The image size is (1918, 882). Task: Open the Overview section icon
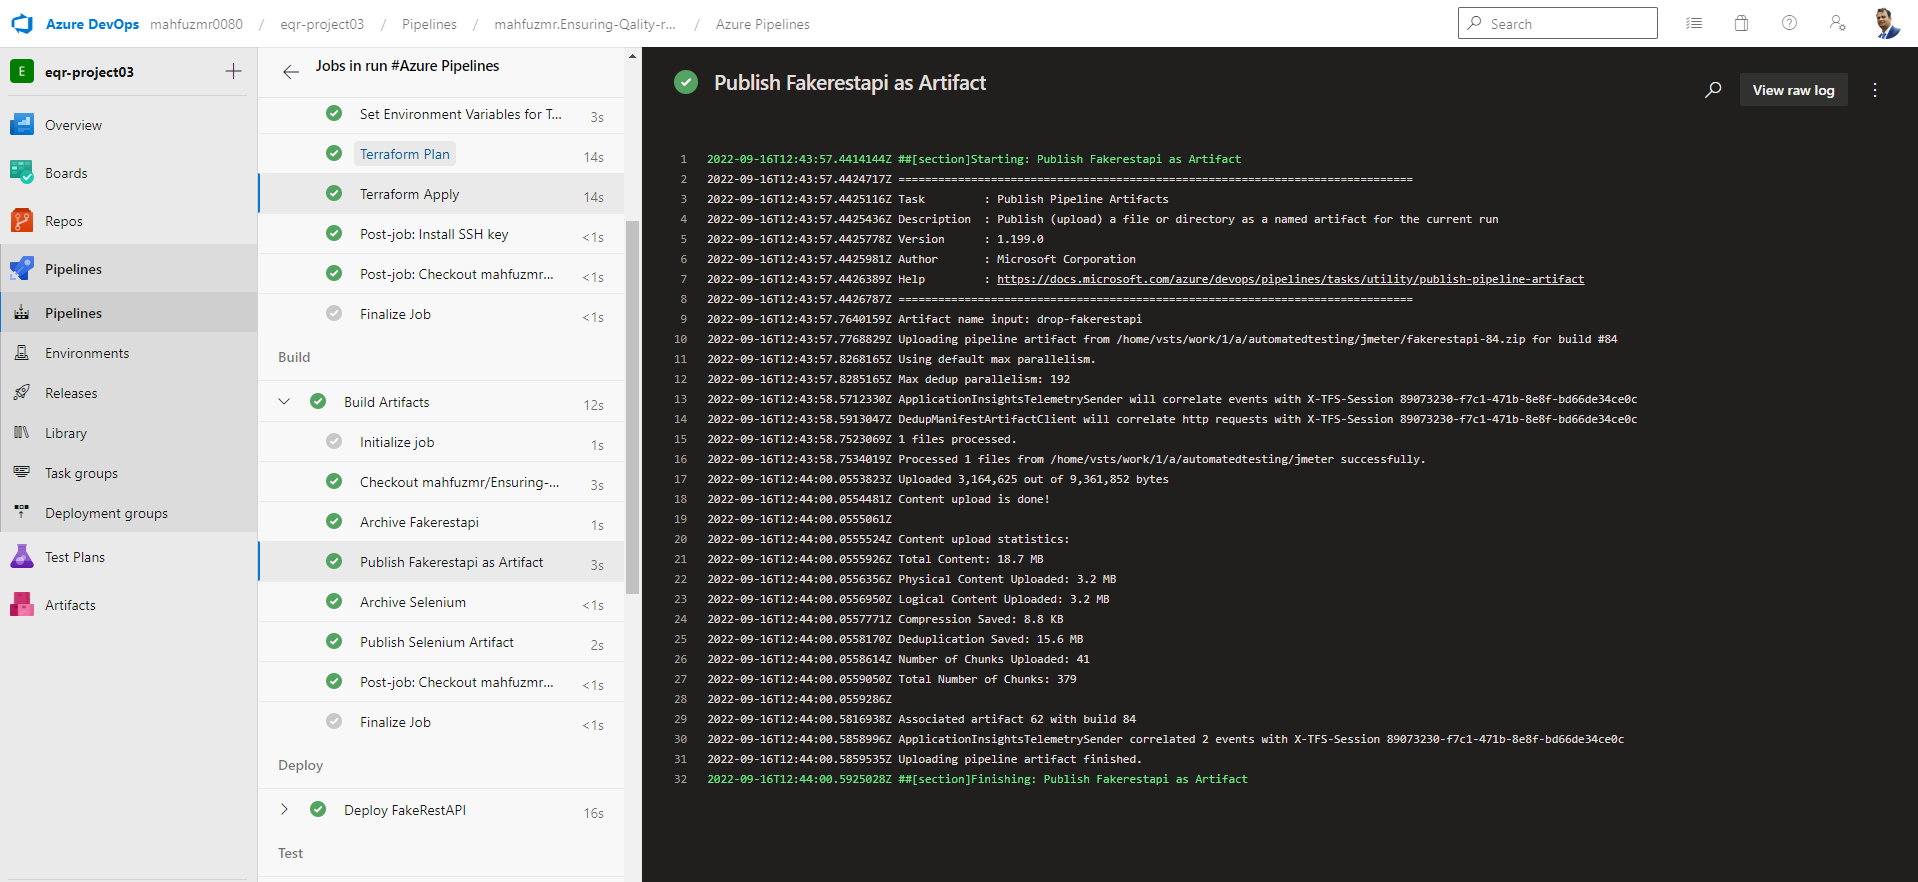coord(22,125)
